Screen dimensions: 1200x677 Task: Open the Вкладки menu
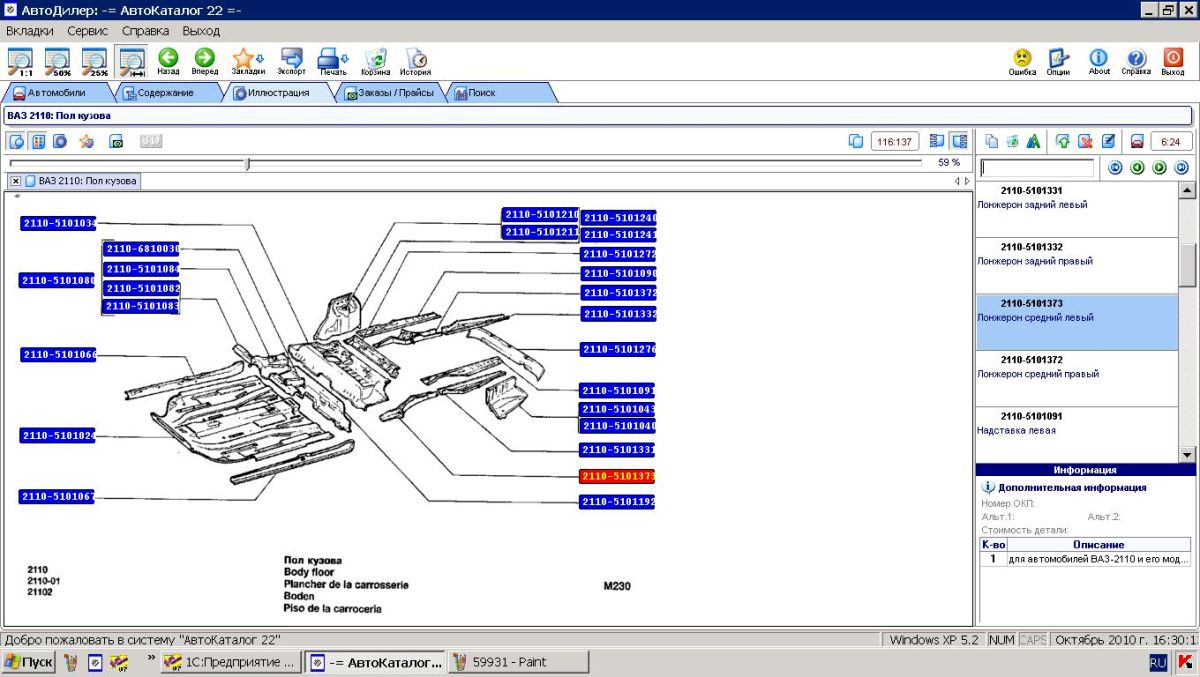coord(30,31)
